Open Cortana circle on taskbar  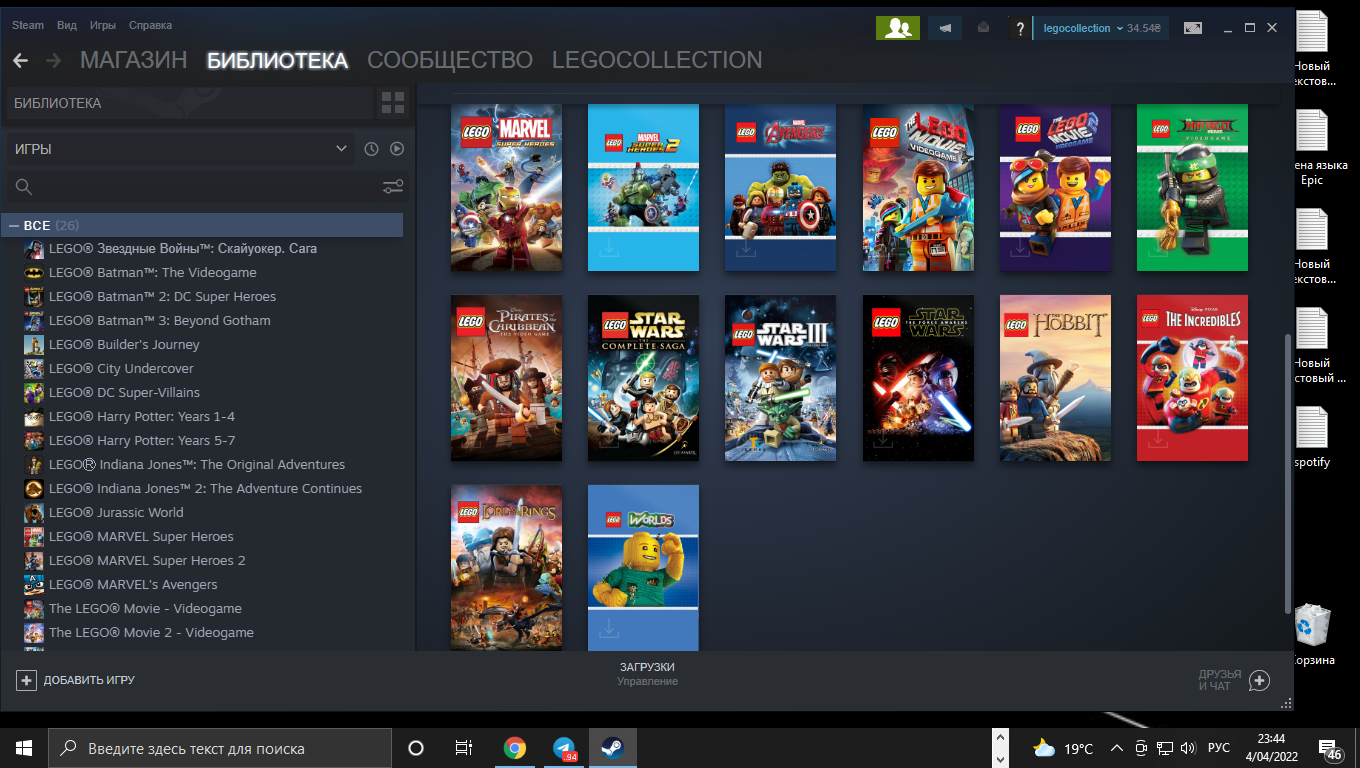point(416,748)
